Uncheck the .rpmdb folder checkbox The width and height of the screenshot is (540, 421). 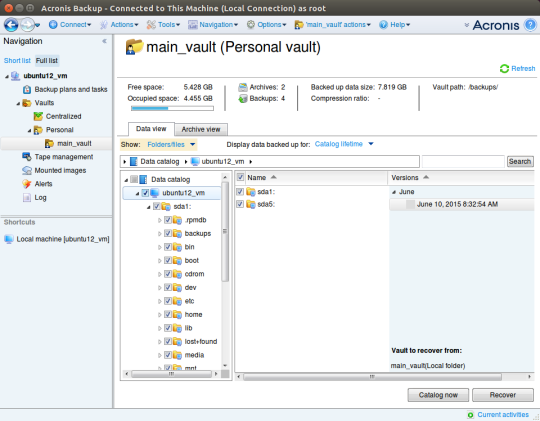(x=168, y=220)
